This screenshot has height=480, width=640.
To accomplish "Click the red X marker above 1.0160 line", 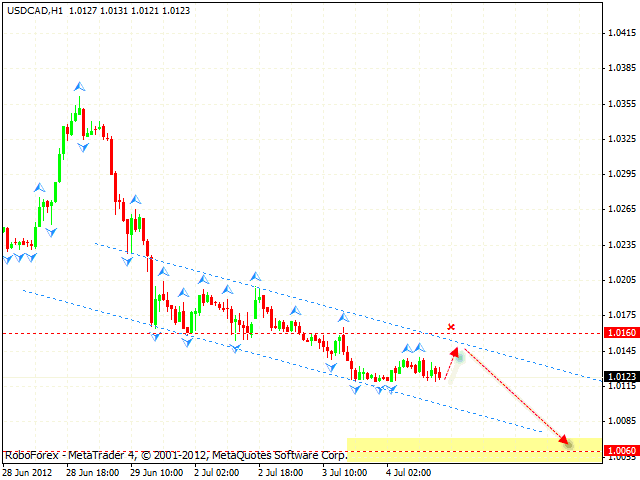I will click(452, 327).
